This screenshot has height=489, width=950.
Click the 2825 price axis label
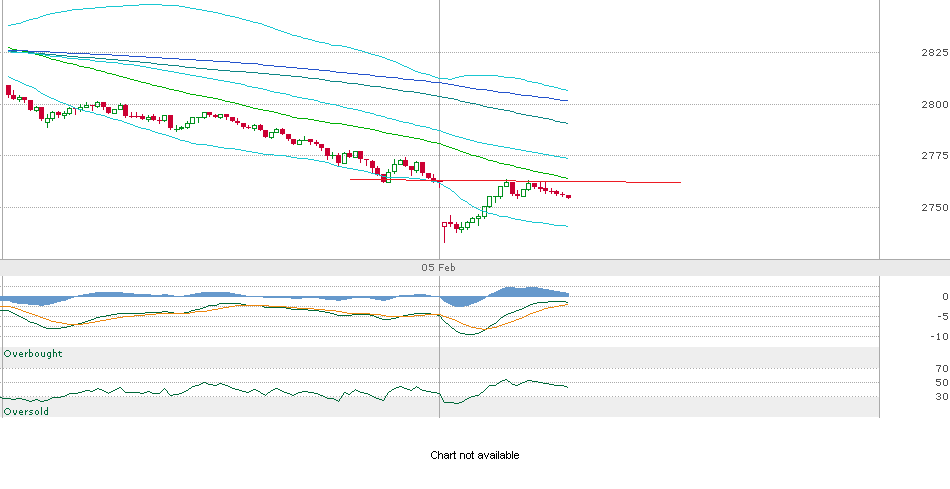click(934, 52)
